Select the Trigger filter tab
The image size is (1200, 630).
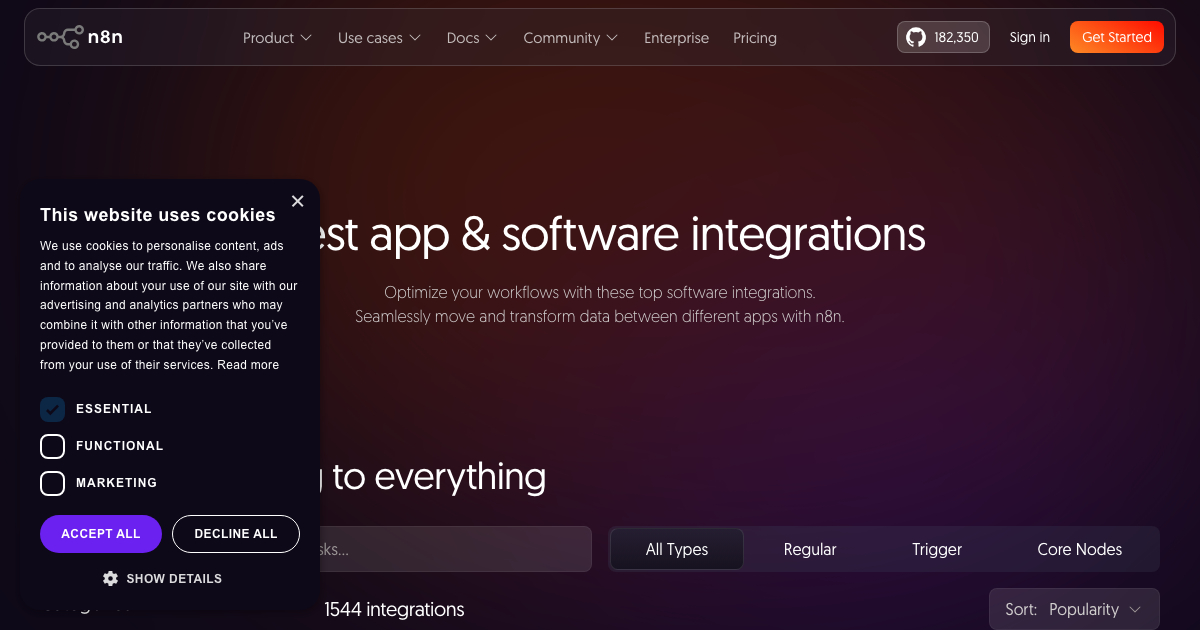[x=937, y=549]
